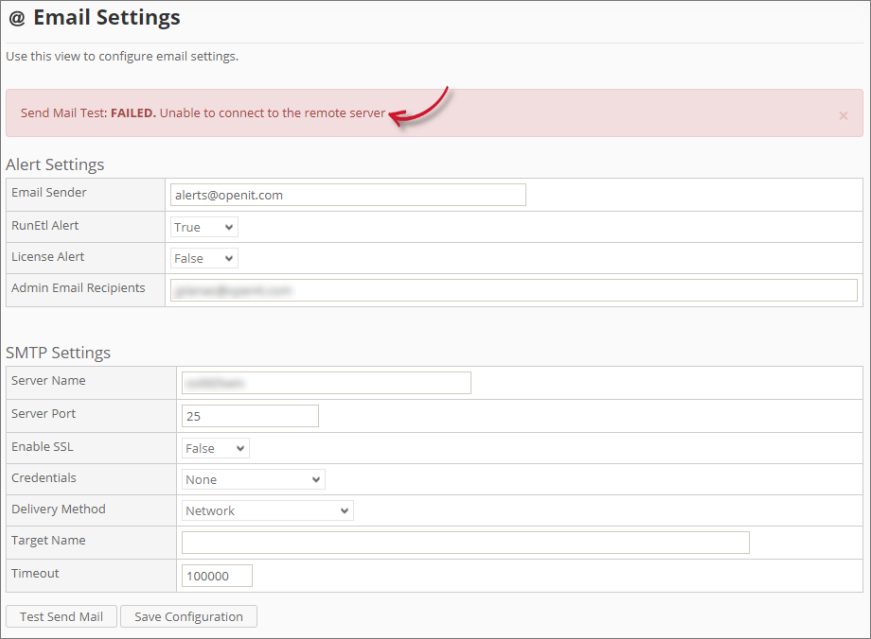
Task: Click the failed connection error message text
Action: [200, 113]
